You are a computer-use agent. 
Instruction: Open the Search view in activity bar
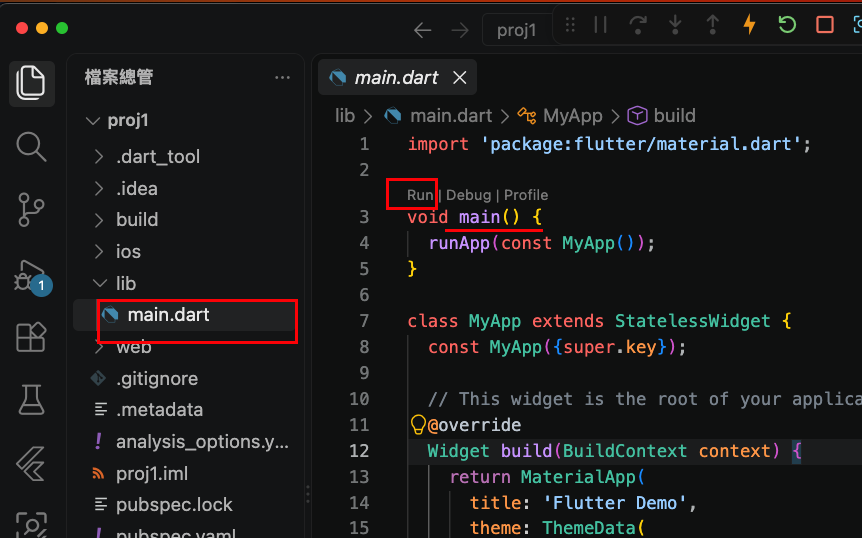click(31, 147)
